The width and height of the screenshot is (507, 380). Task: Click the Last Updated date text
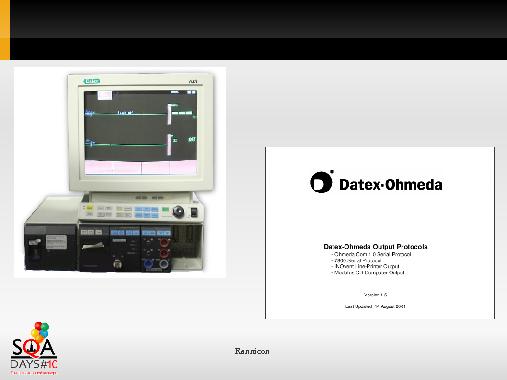click(x=375, y=306)
